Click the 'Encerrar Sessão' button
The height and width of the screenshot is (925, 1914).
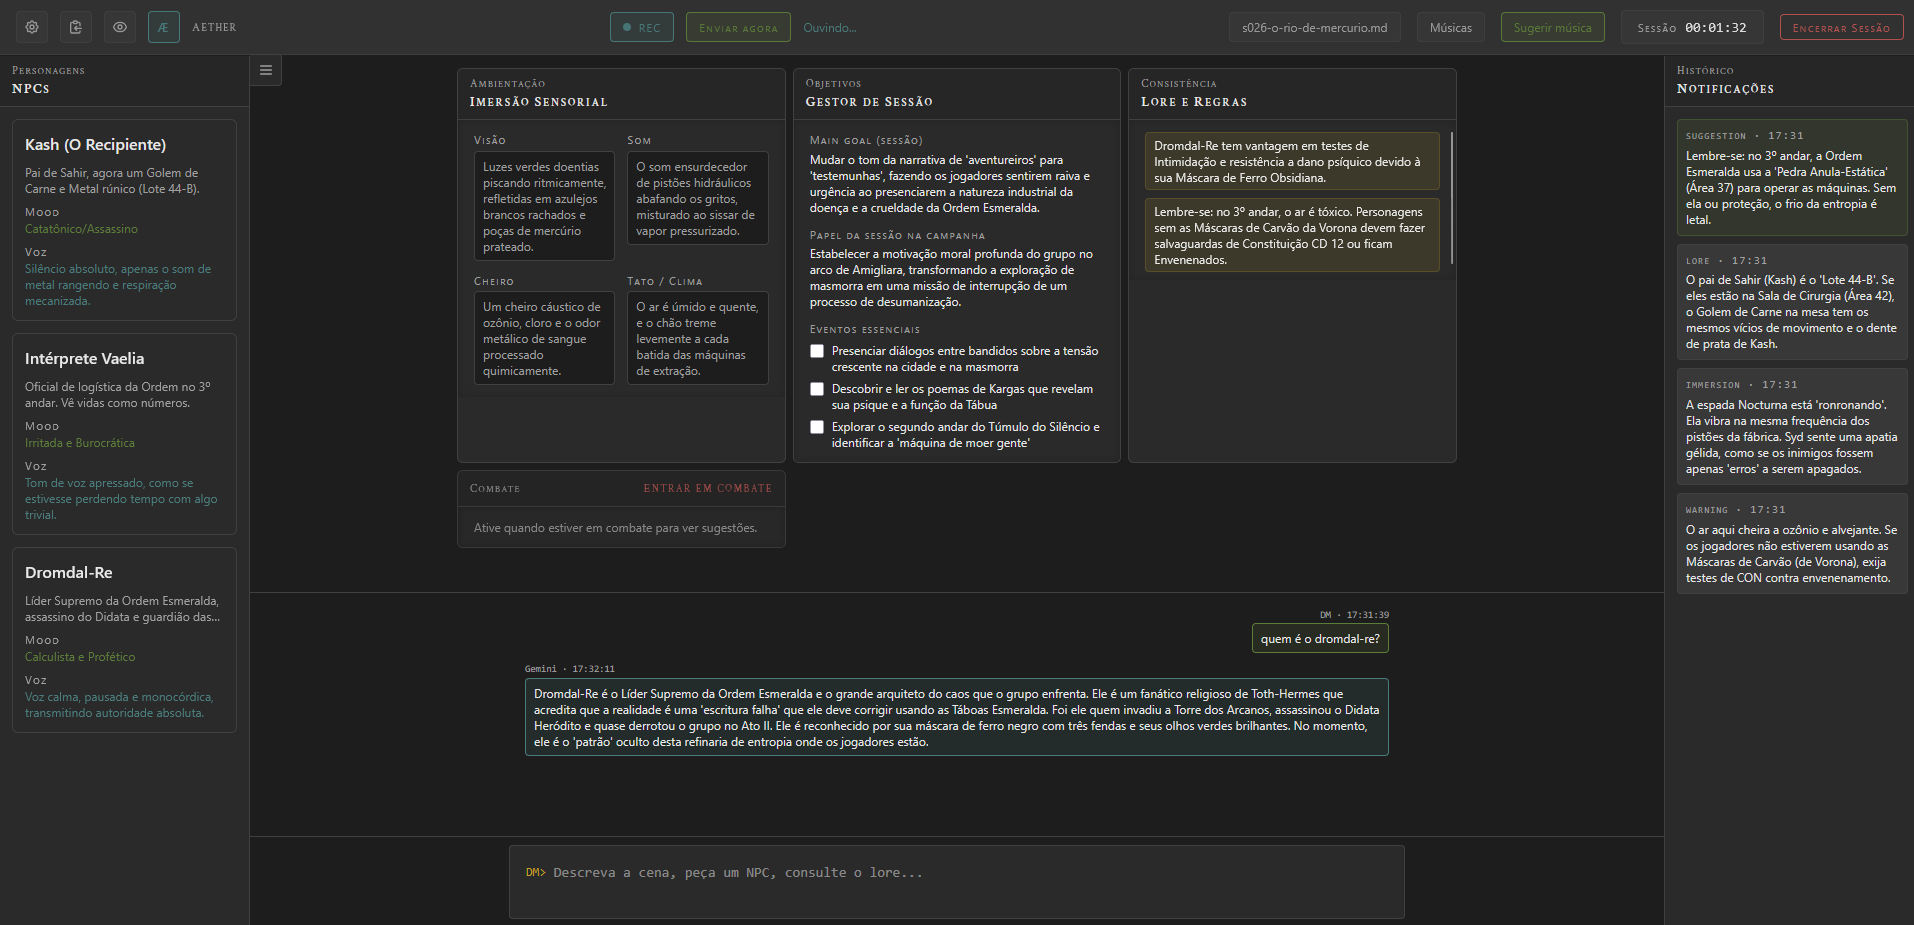point(1841,27)
